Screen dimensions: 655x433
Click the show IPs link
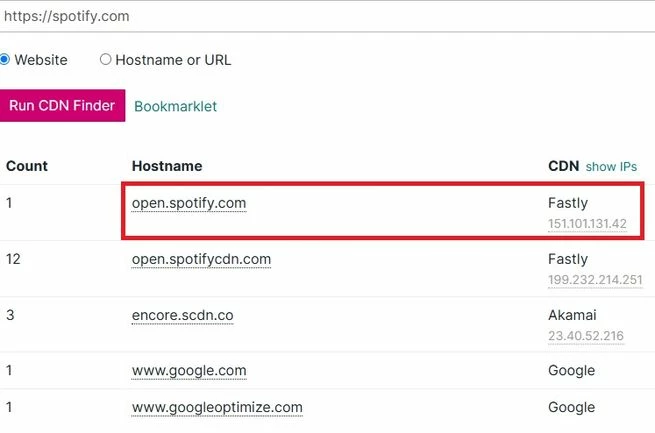[x=611, y=167]
